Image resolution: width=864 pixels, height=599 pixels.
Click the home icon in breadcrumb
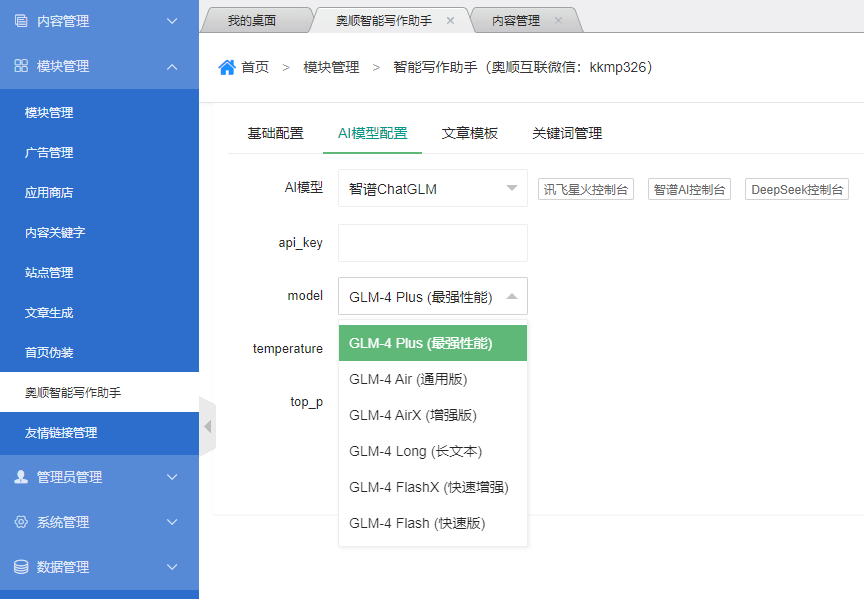click(x=227, y=67)
